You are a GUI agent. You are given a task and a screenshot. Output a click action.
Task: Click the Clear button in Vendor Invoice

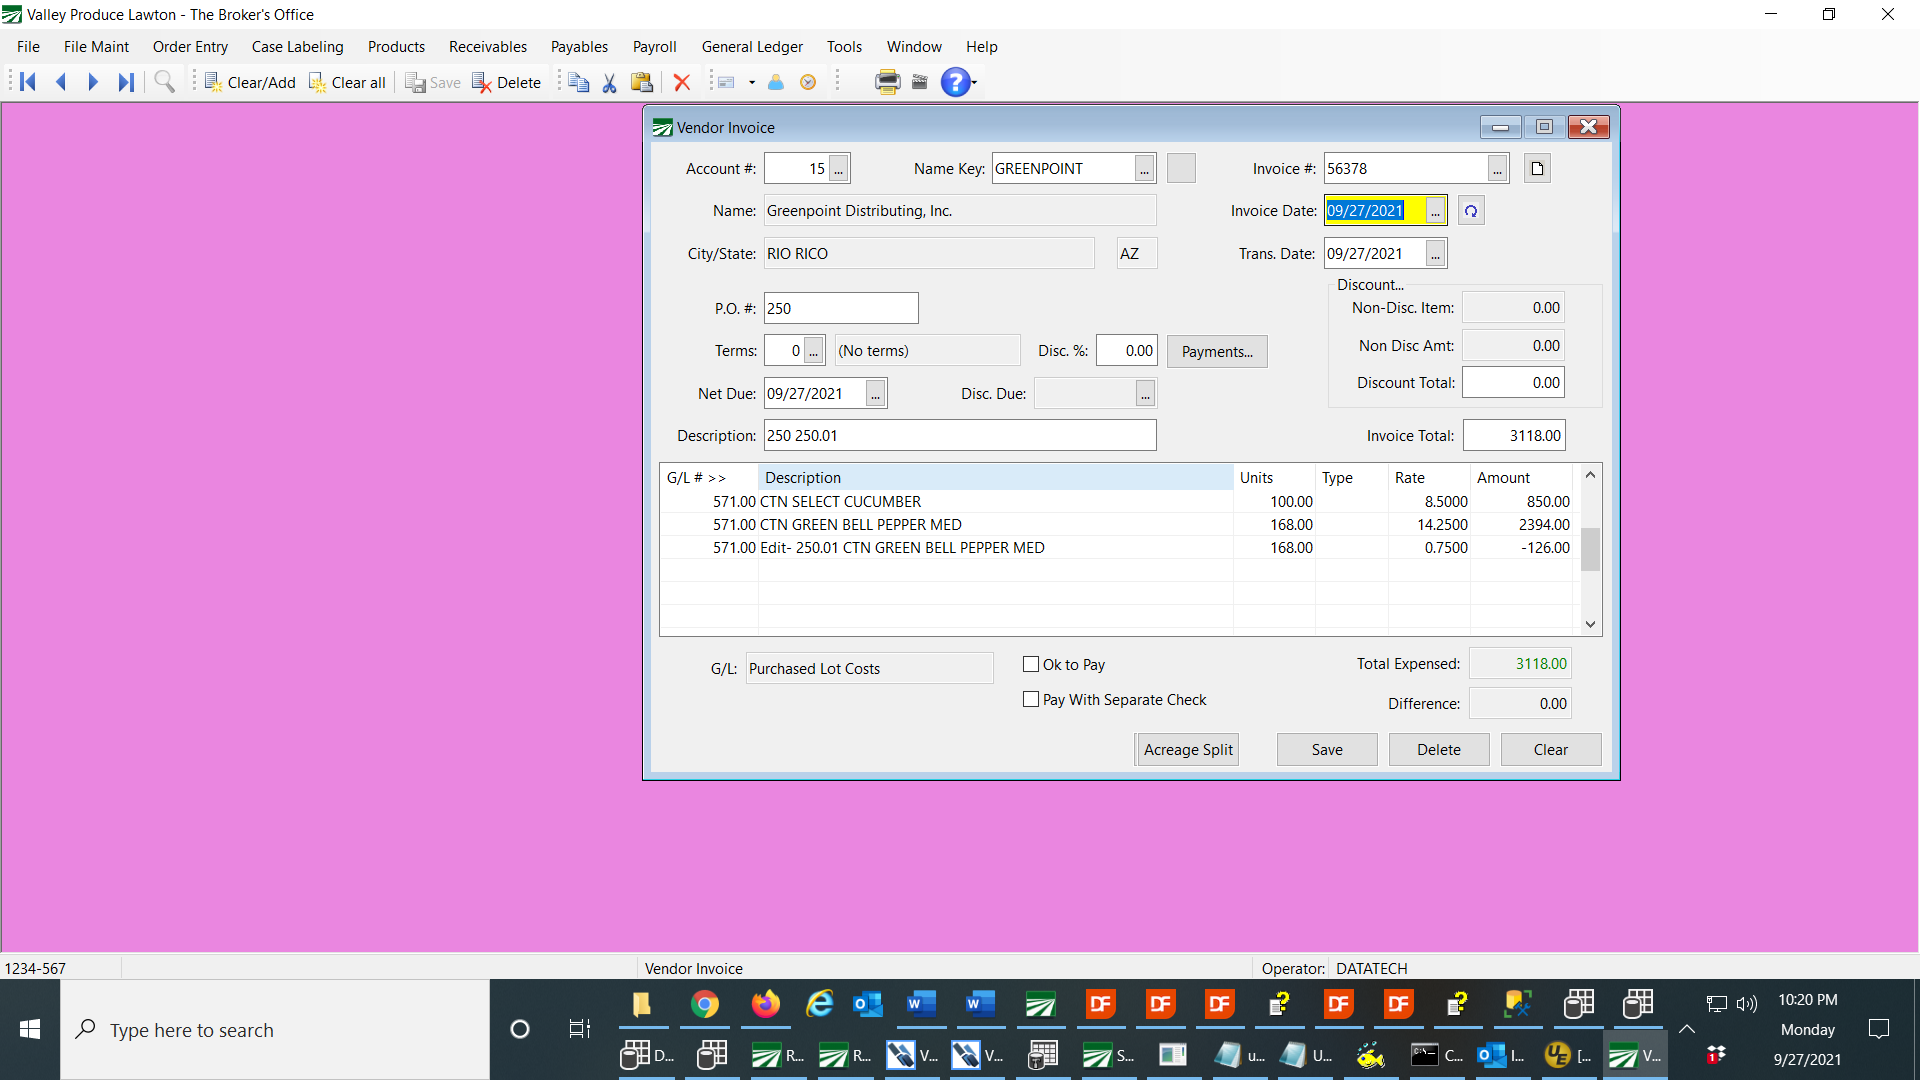[1551, 750]
